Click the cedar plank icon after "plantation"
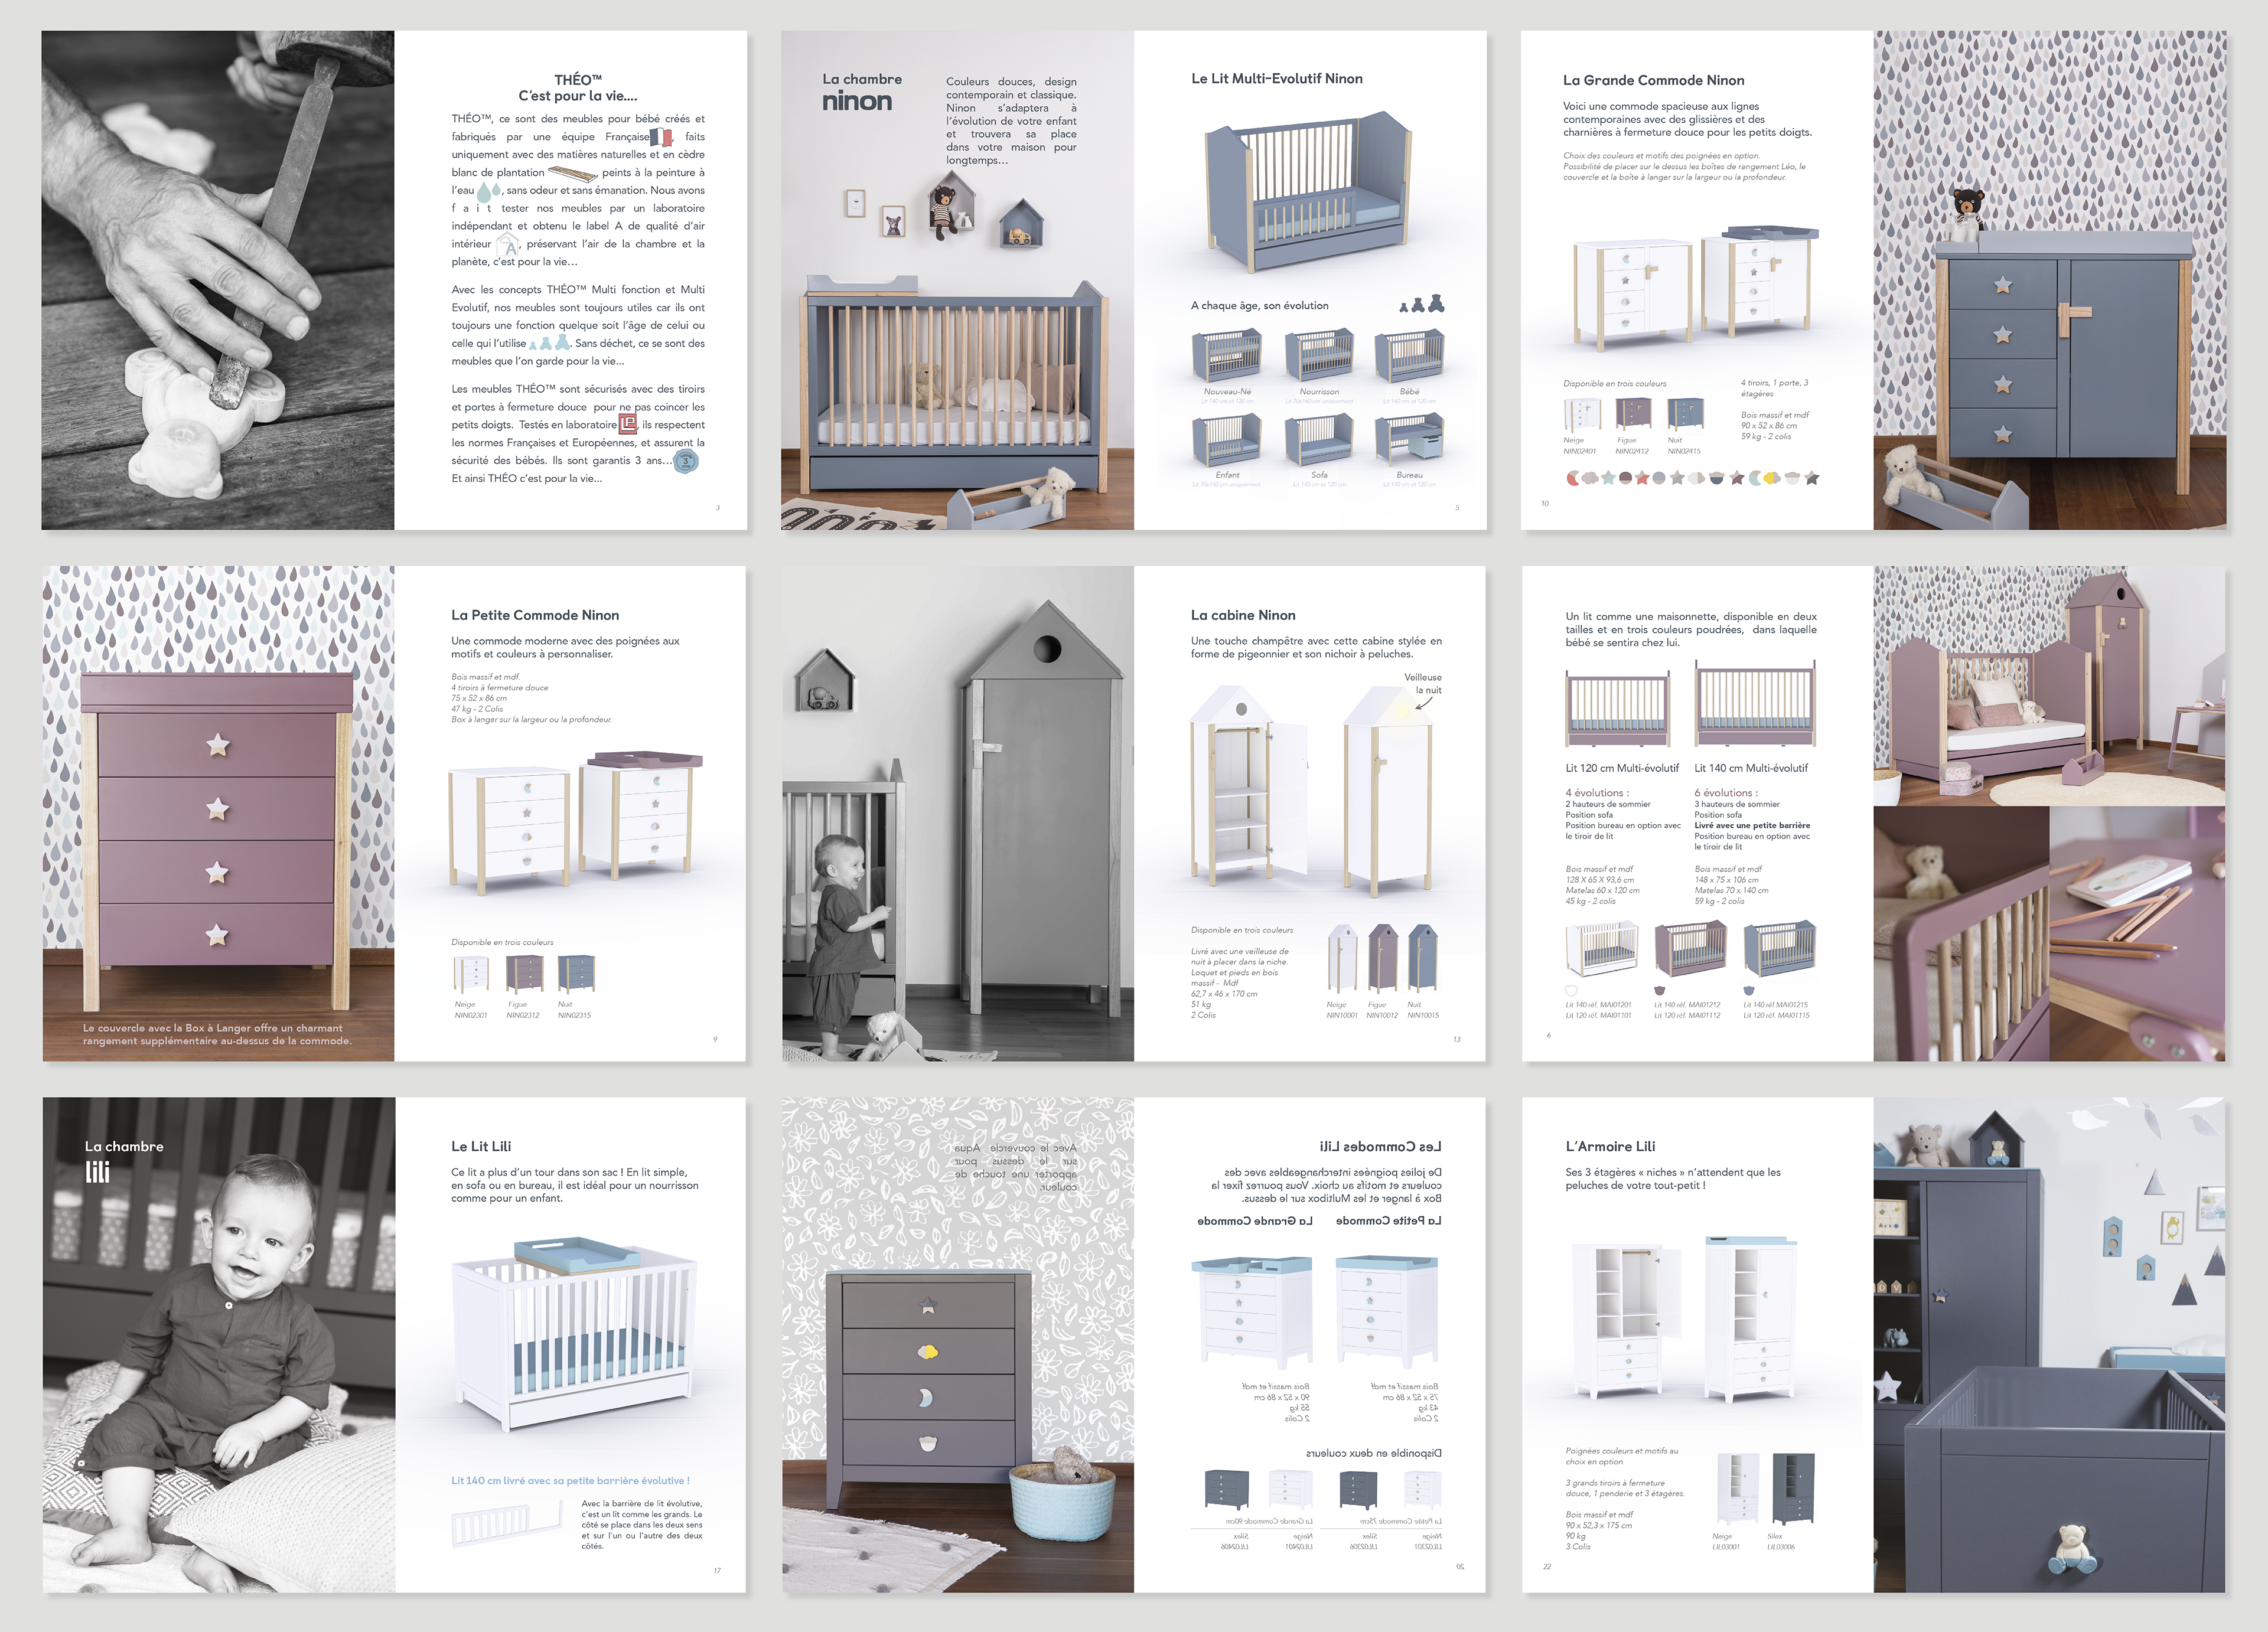Screen dimensions: 2268x1632 [x=573, y=173]
